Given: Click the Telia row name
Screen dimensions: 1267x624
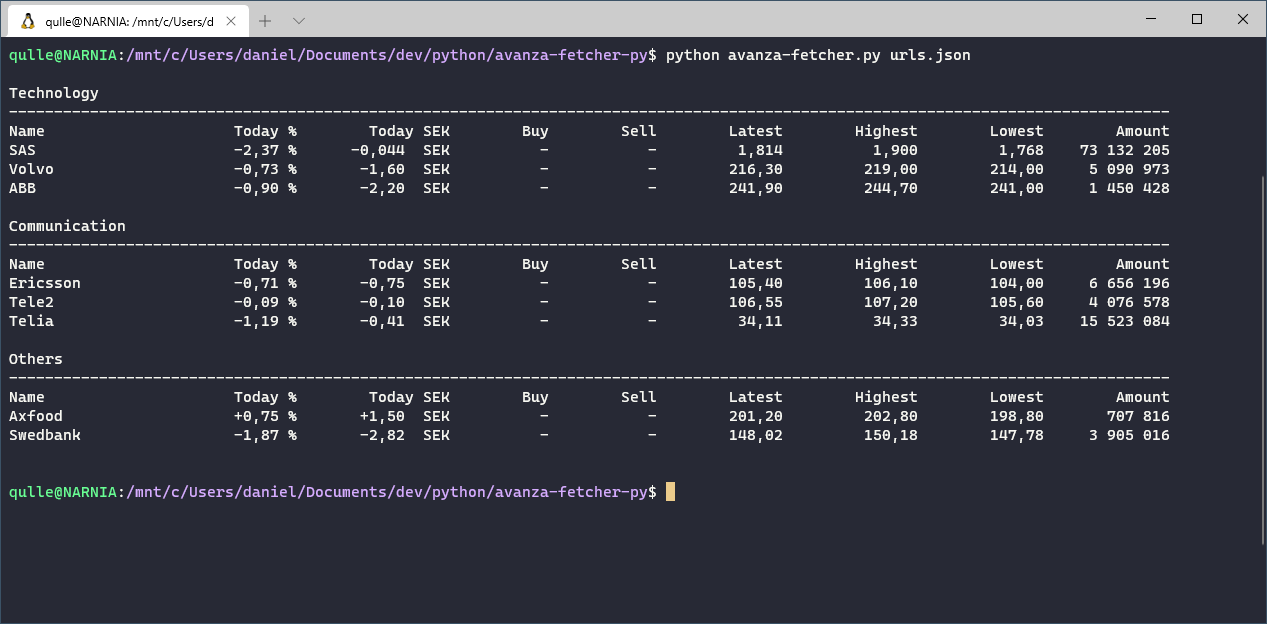Looking at the screenshot, I should click(x=31, y=321).
